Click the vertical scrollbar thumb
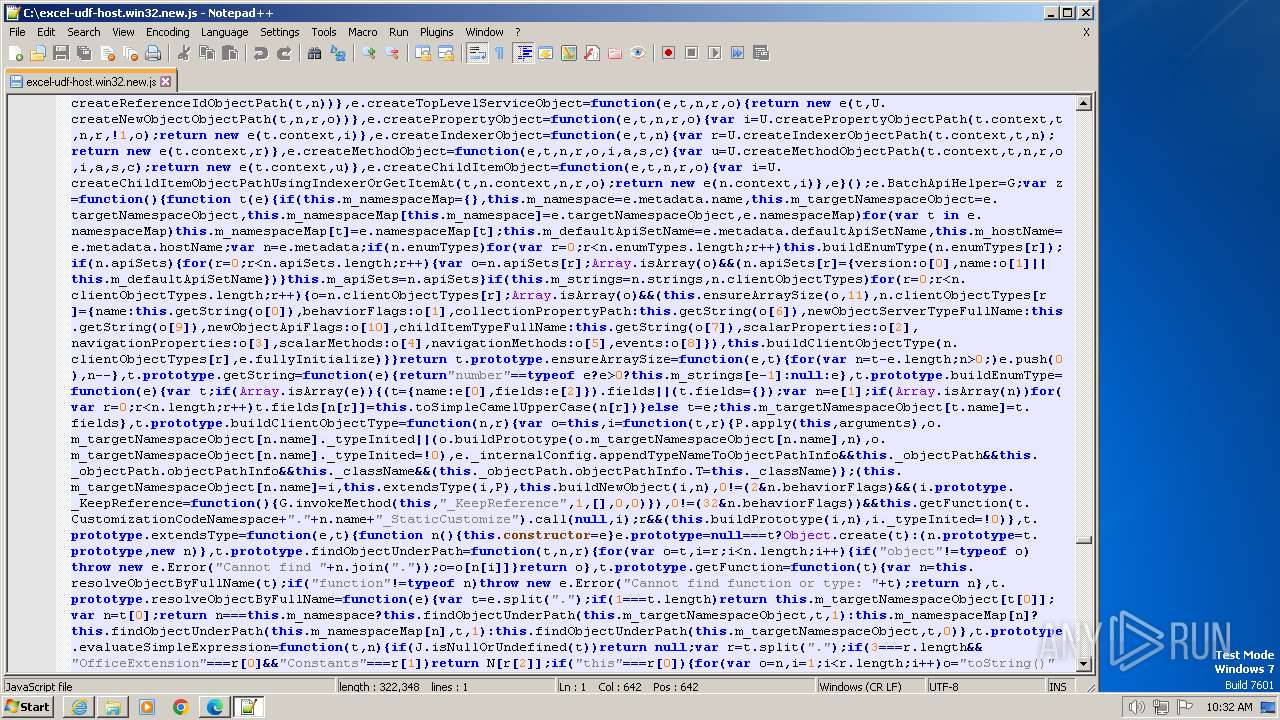The image size is (1280, 720). coord(1085,540)
